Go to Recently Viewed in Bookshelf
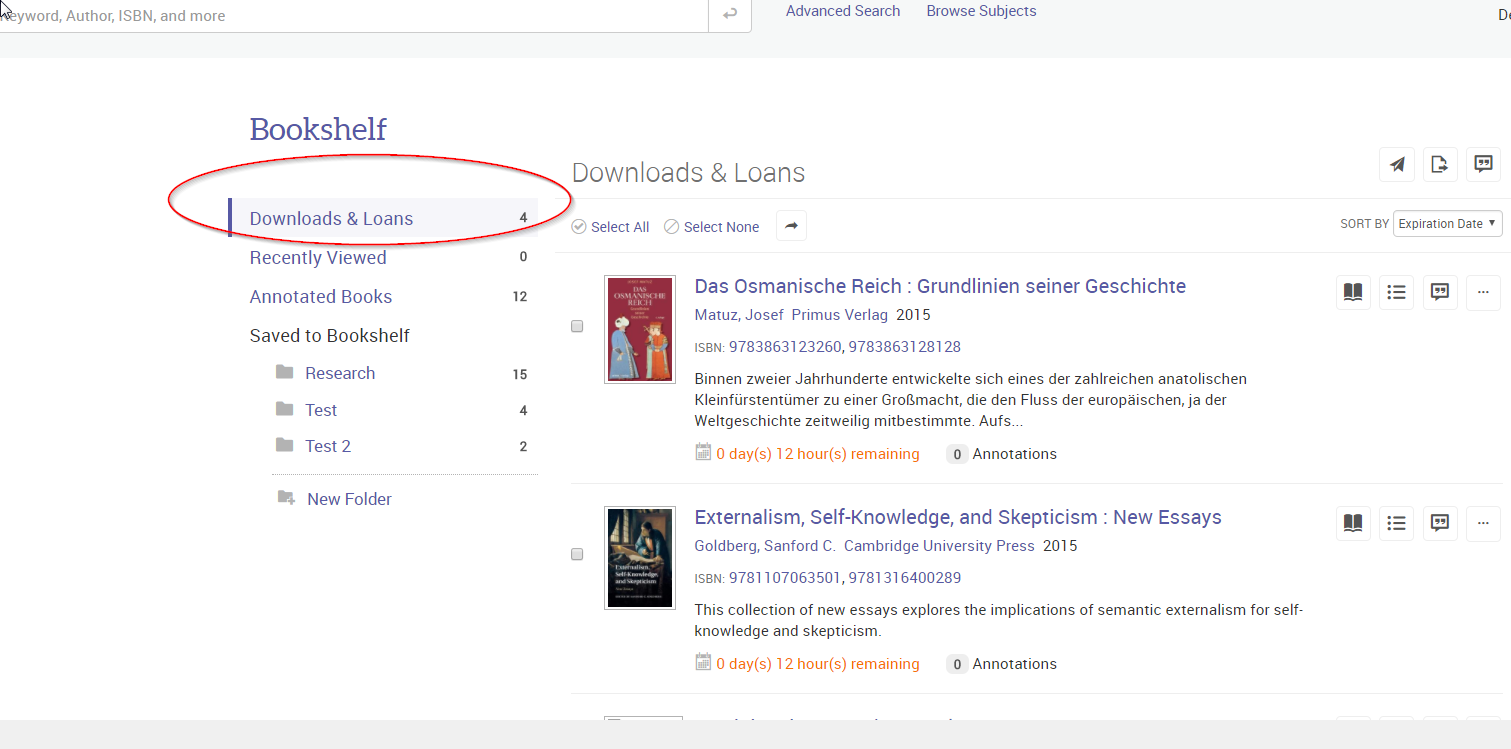Image resolution: width=1511 pixels, height=749 pixels. (x=318, y=258)
